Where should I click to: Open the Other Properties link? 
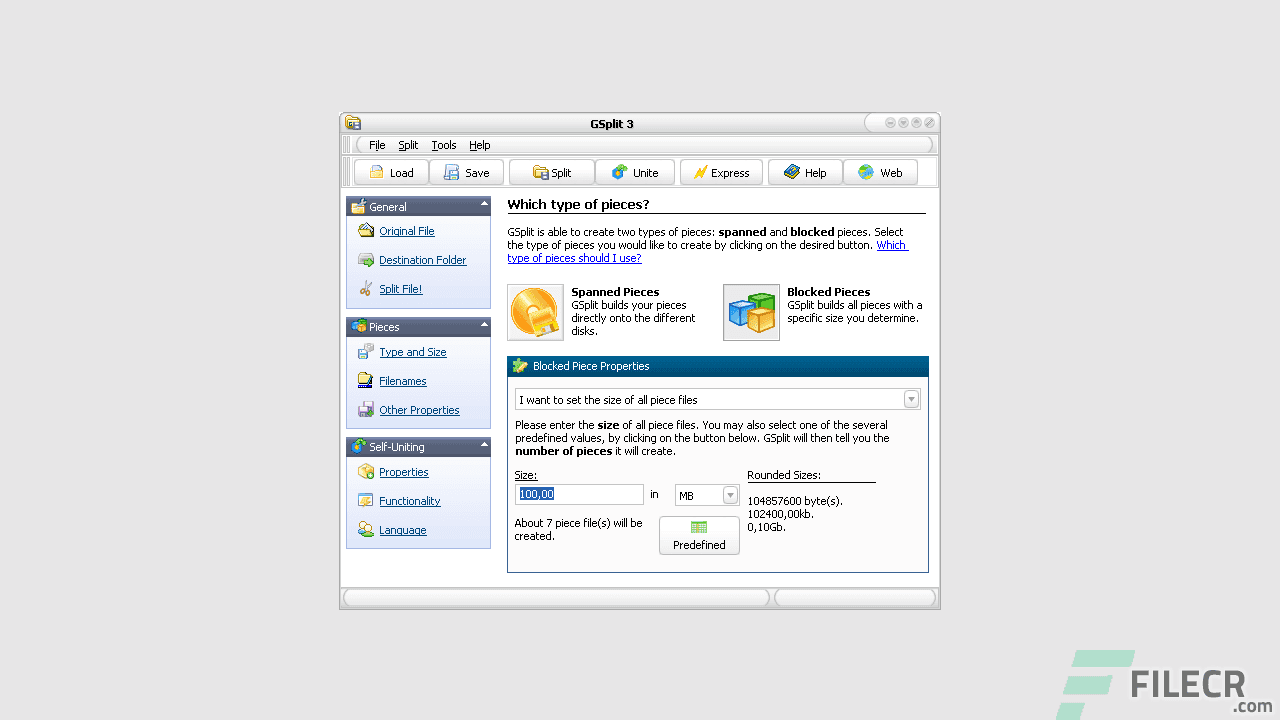pyautogui.click(x=419, y=410)
